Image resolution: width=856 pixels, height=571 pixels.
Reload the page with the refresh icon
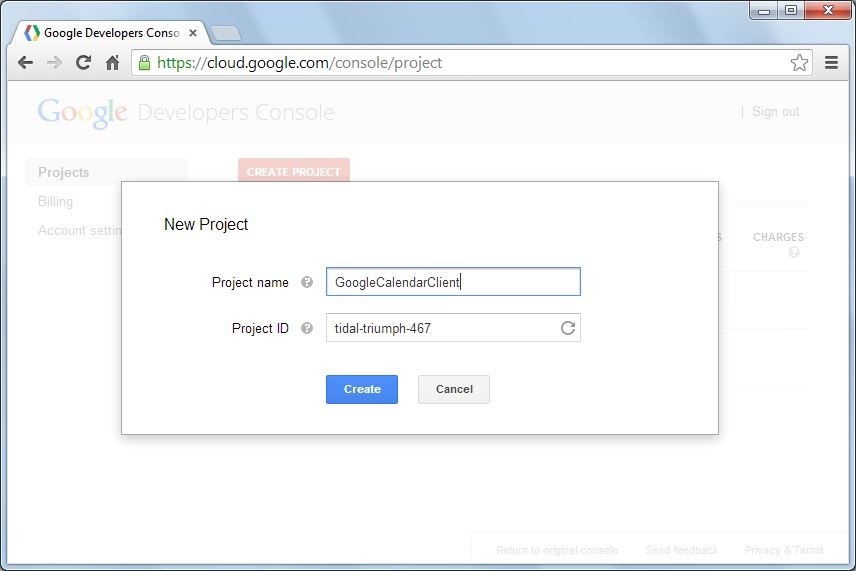(x=84, y=63)
